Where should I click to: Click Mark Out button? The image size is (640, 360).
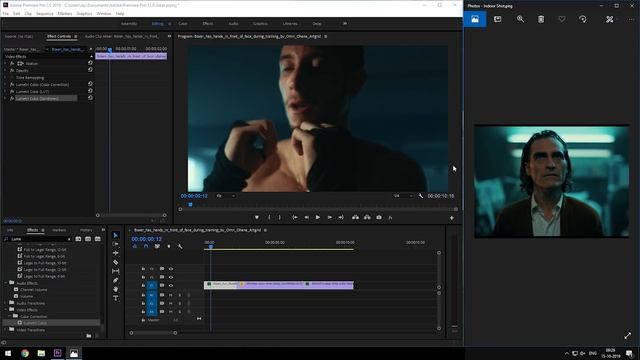click(280, 218)
